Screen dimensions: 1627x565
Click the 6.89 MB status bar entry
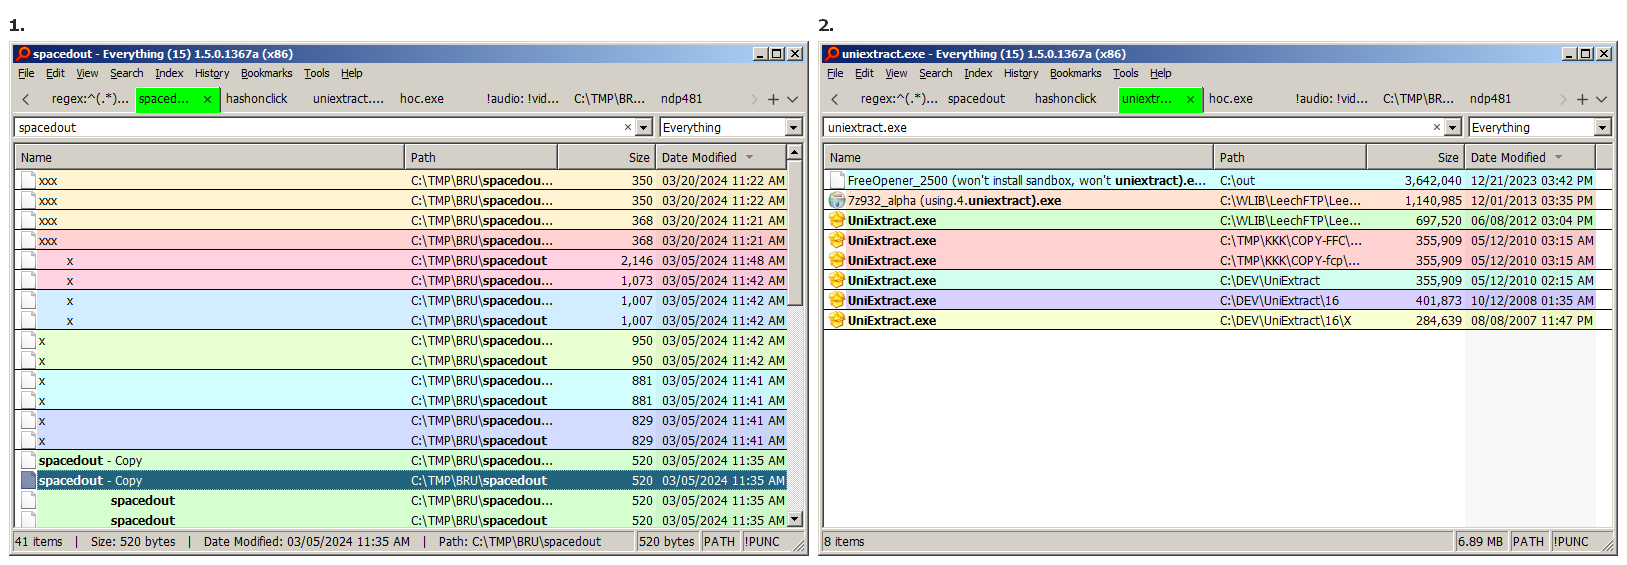point(1480,542)
